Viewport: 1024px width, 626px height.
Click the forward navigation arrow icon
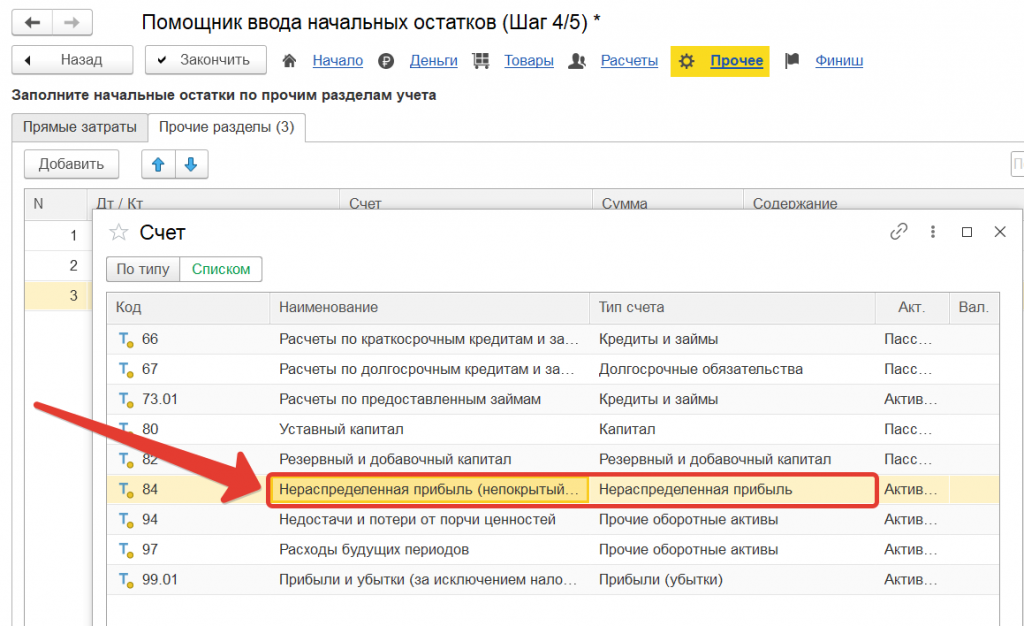point(72,22)
